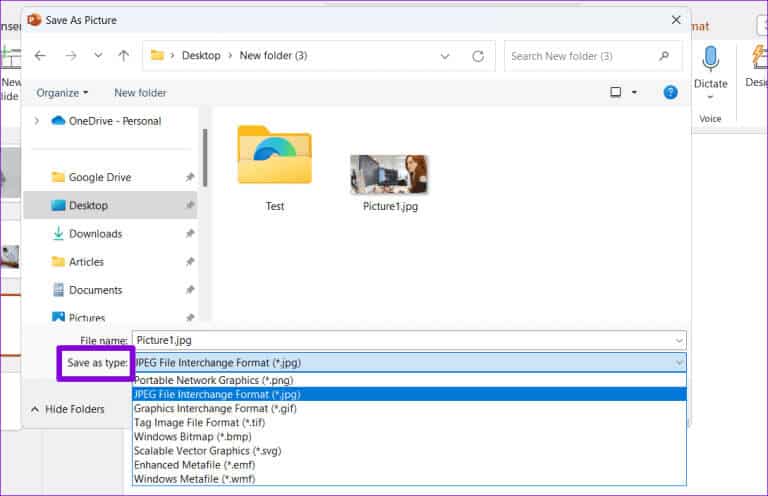Click the Up one level arrow
This screenshot has width=768, height=496.
[123, 56]
